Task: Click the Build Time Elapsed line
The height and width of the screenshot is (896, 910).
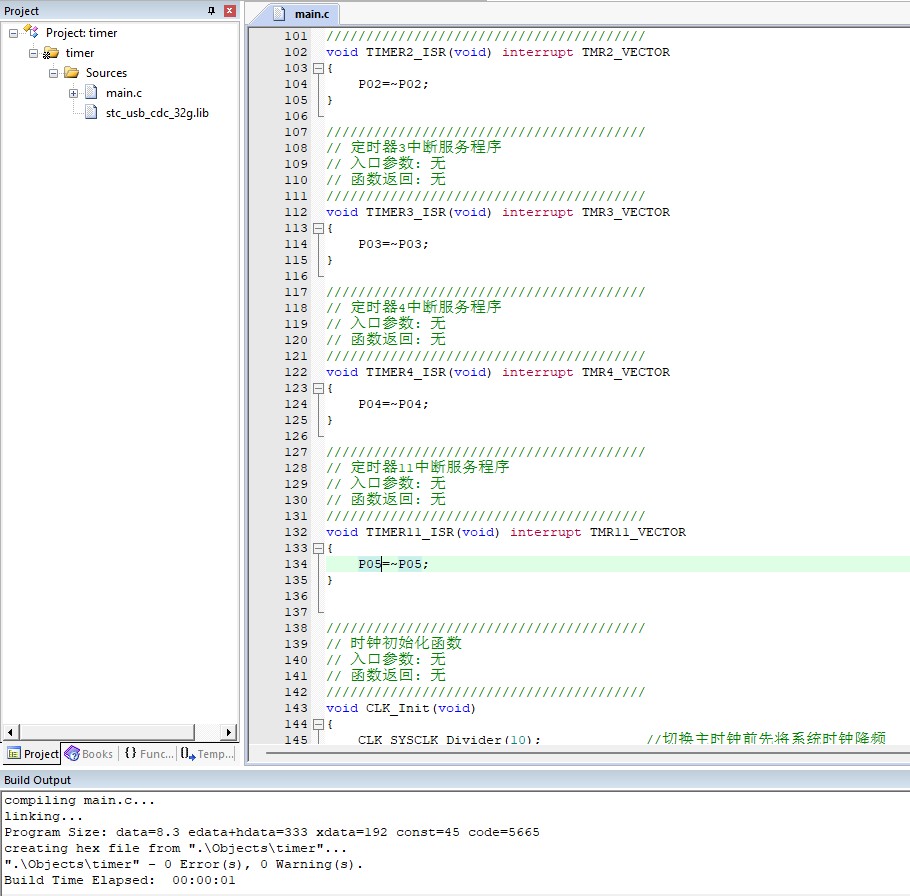Action: click(x=120, y=880)
